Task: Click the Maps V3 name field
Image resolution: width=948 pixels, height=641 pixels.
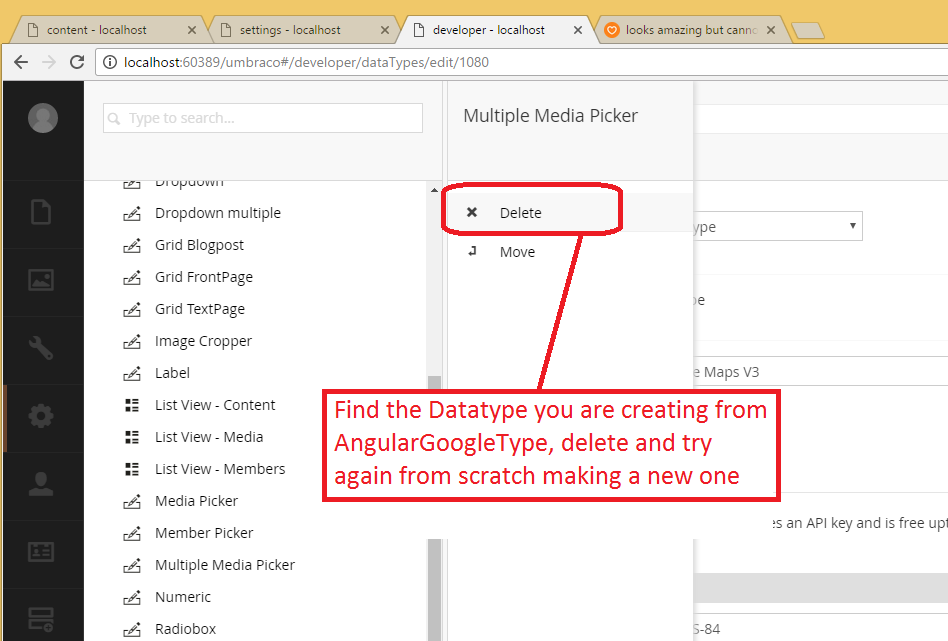Action: (820, 371)
